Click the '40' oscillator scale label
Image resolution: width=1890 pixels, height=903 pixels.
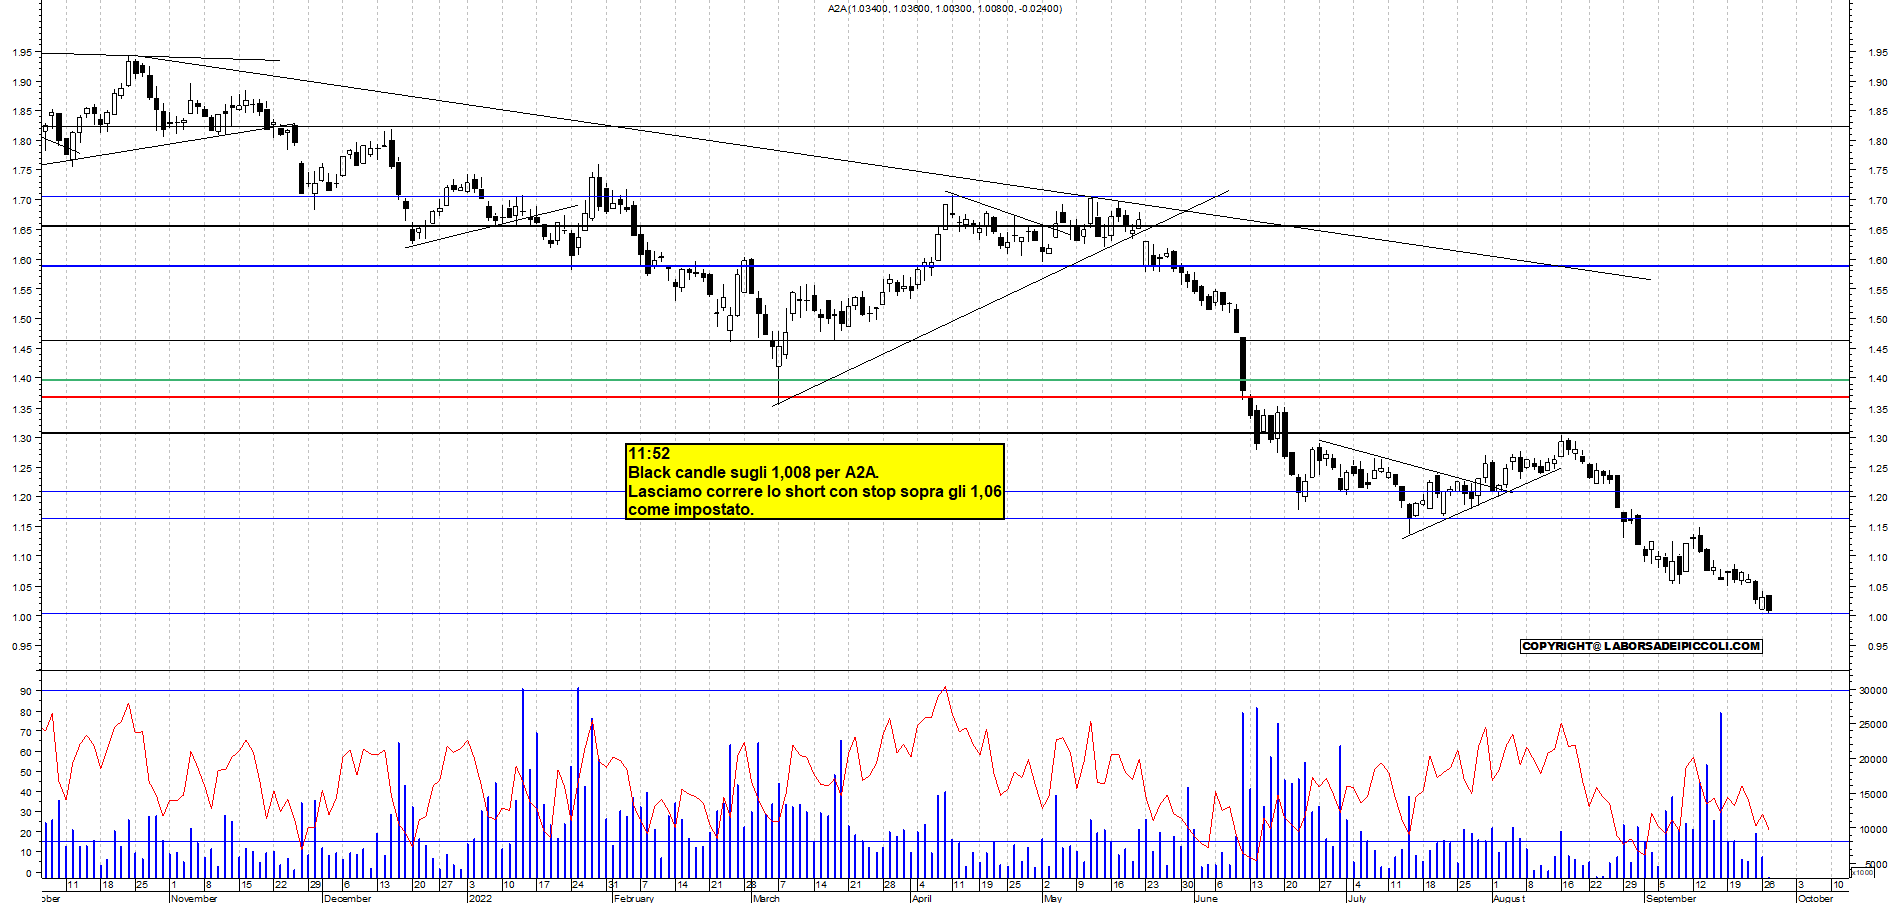25,792
